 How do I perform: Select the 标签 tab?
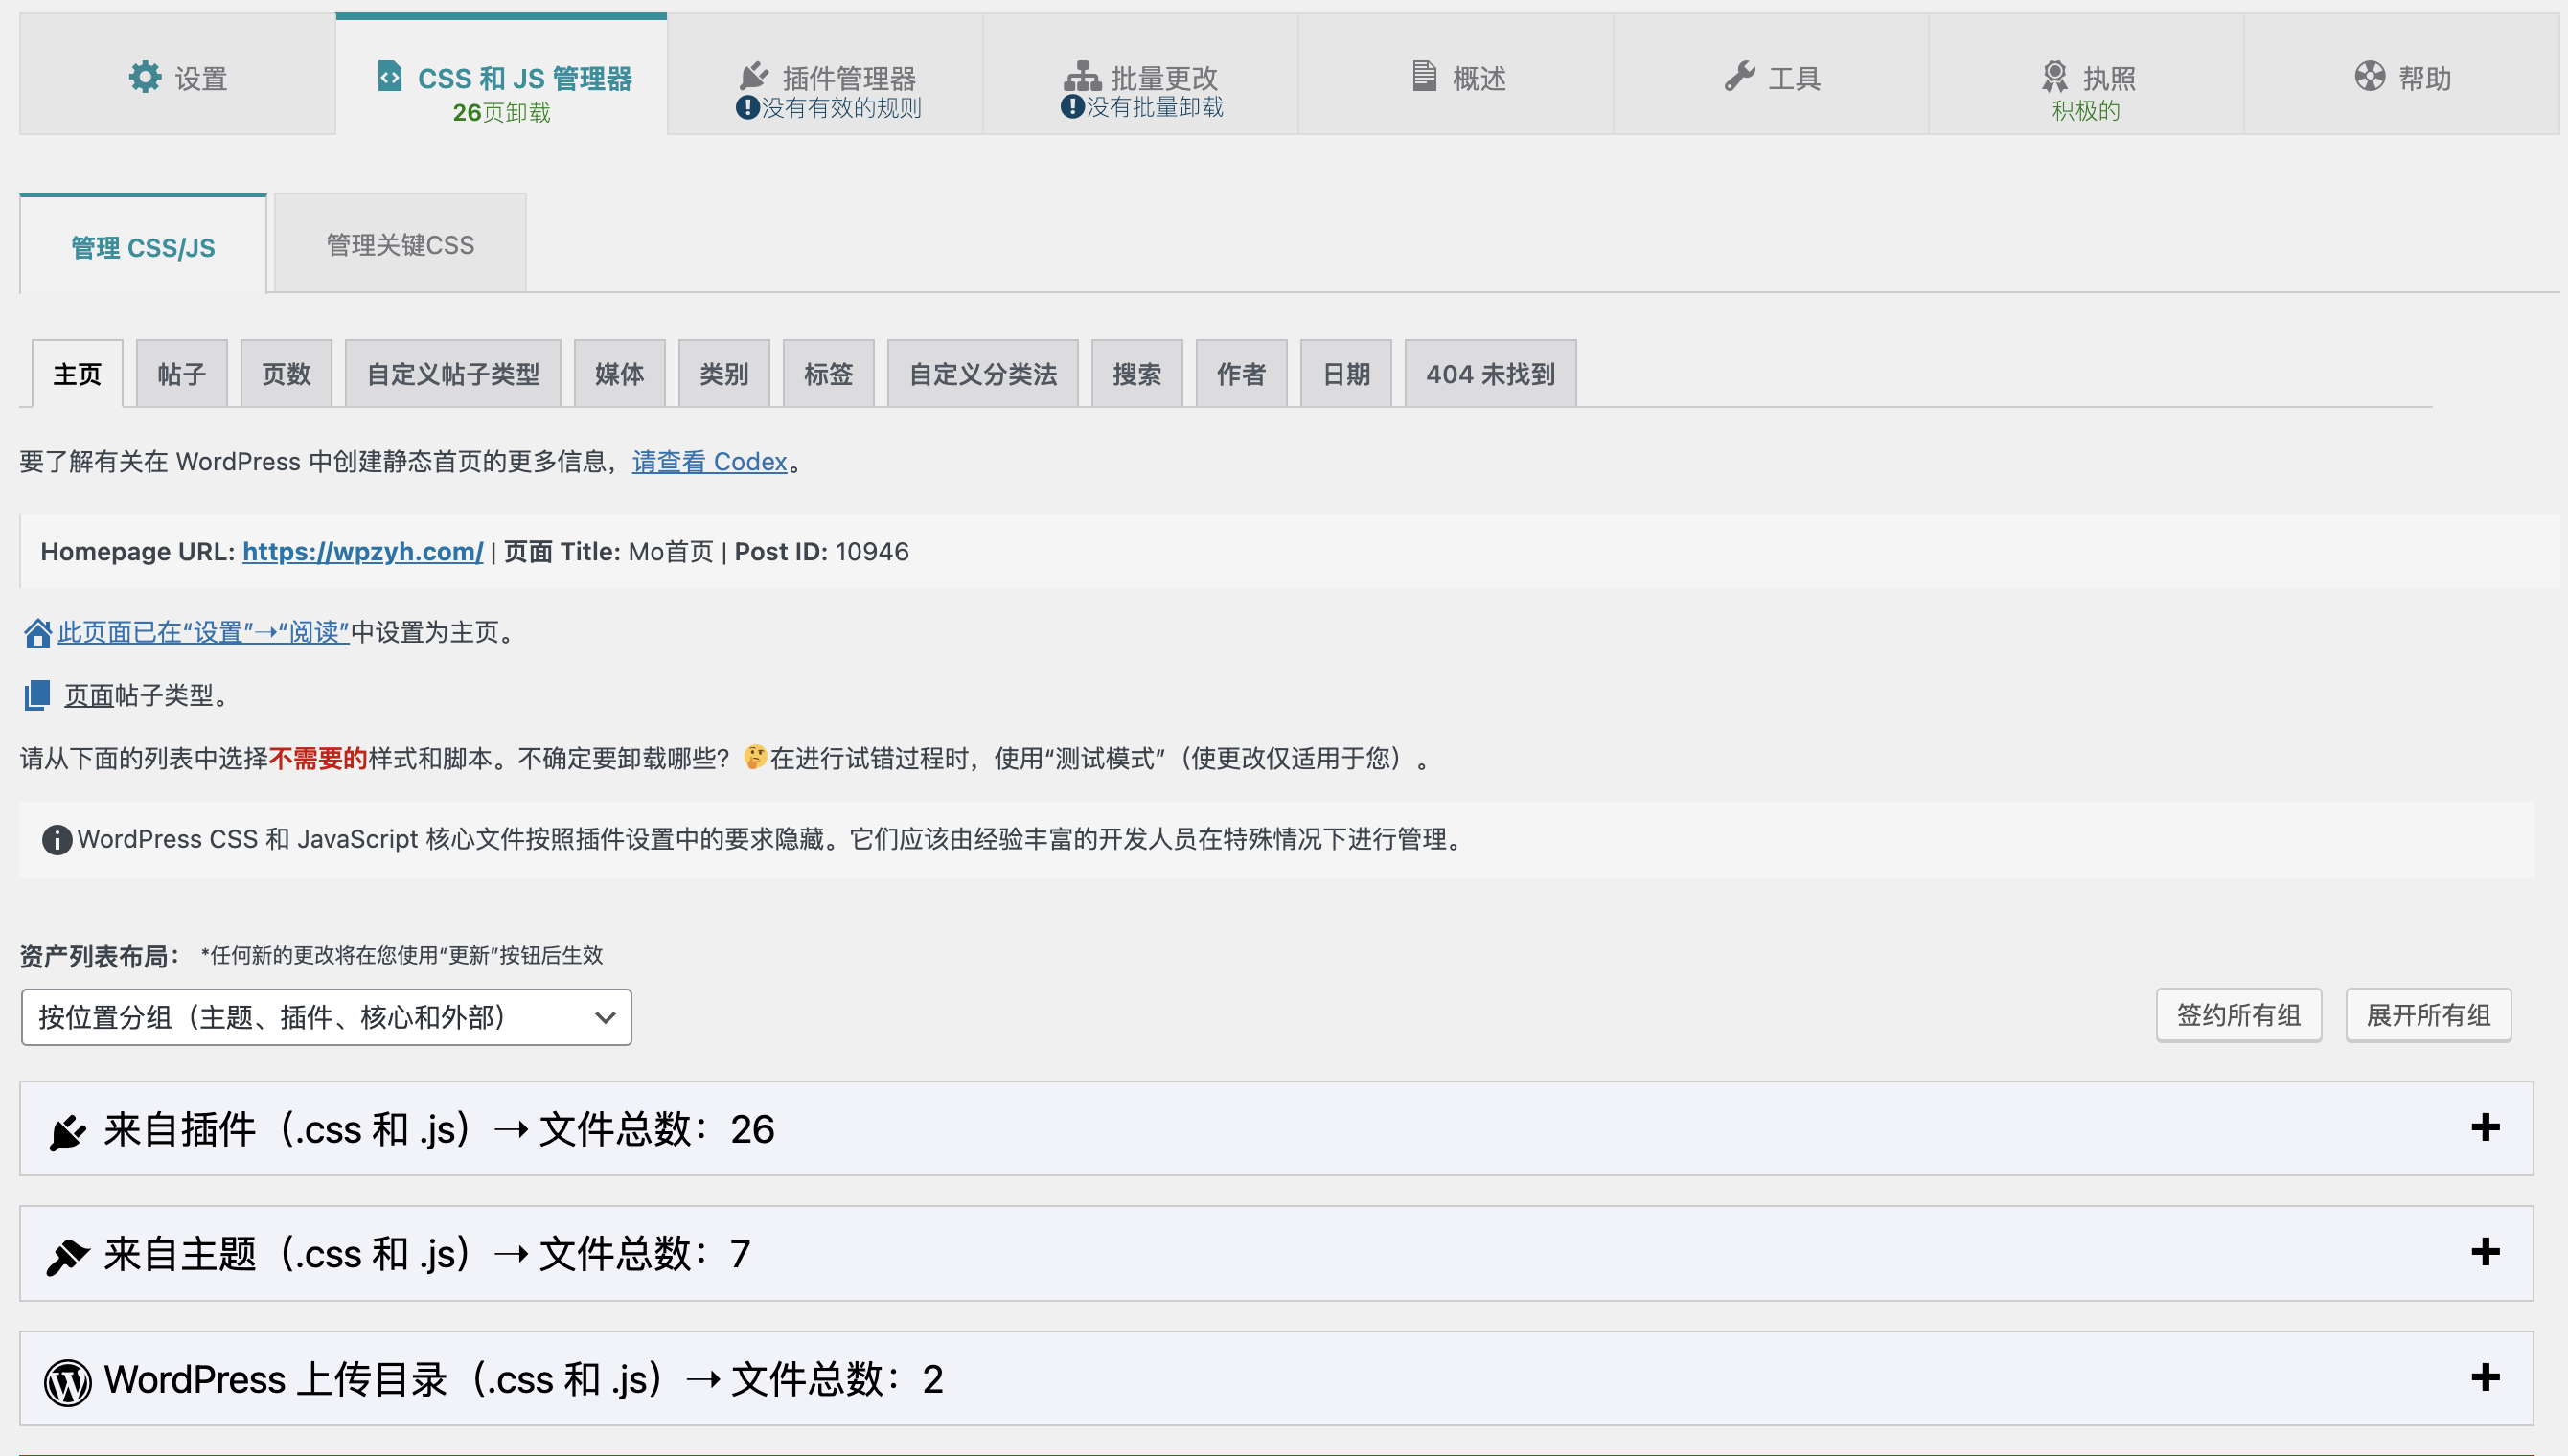pos(828,374)
